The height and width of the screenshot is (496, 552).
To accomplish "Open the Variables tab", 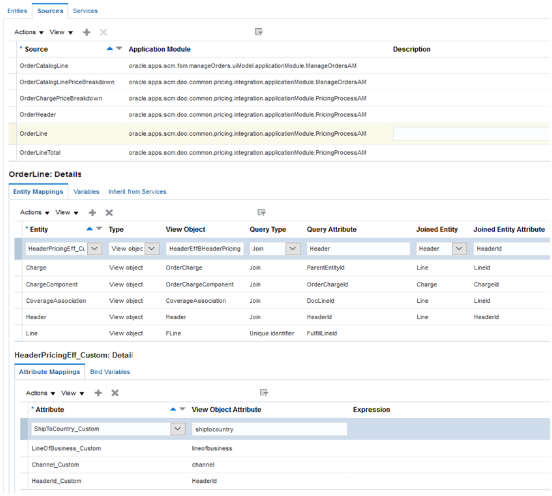I will [86, 192].
